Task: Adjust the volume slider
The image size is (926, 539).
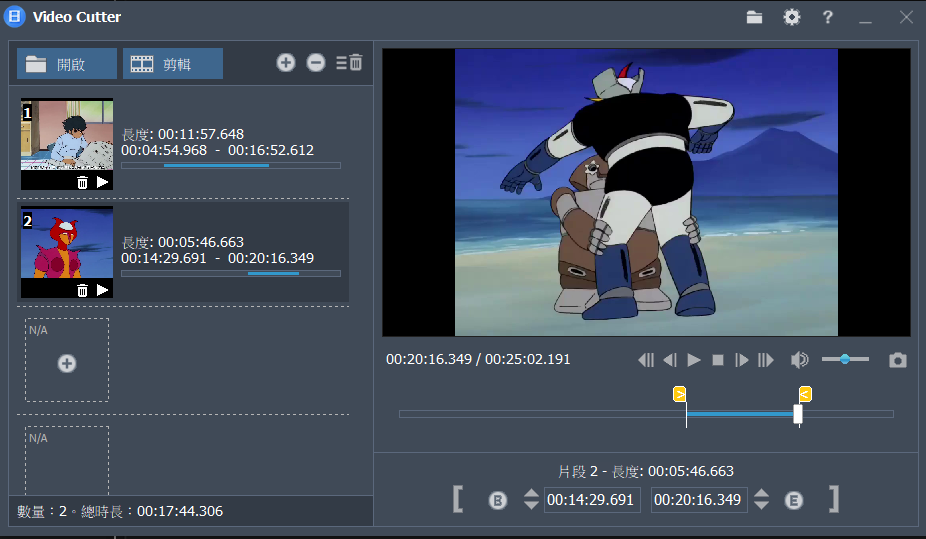Action: click(845, 359)
